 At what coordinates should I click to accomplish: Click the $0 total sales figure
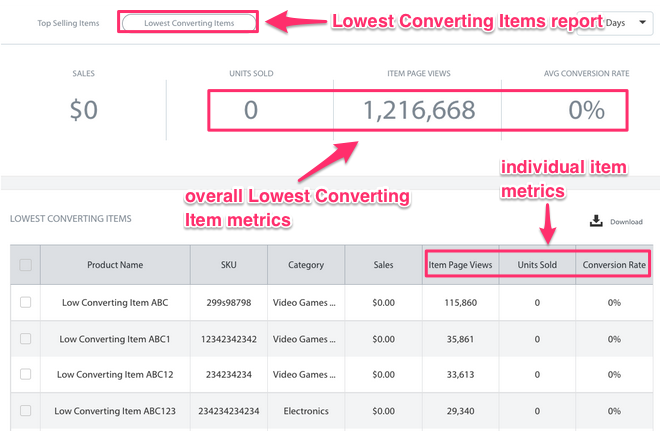83,110
